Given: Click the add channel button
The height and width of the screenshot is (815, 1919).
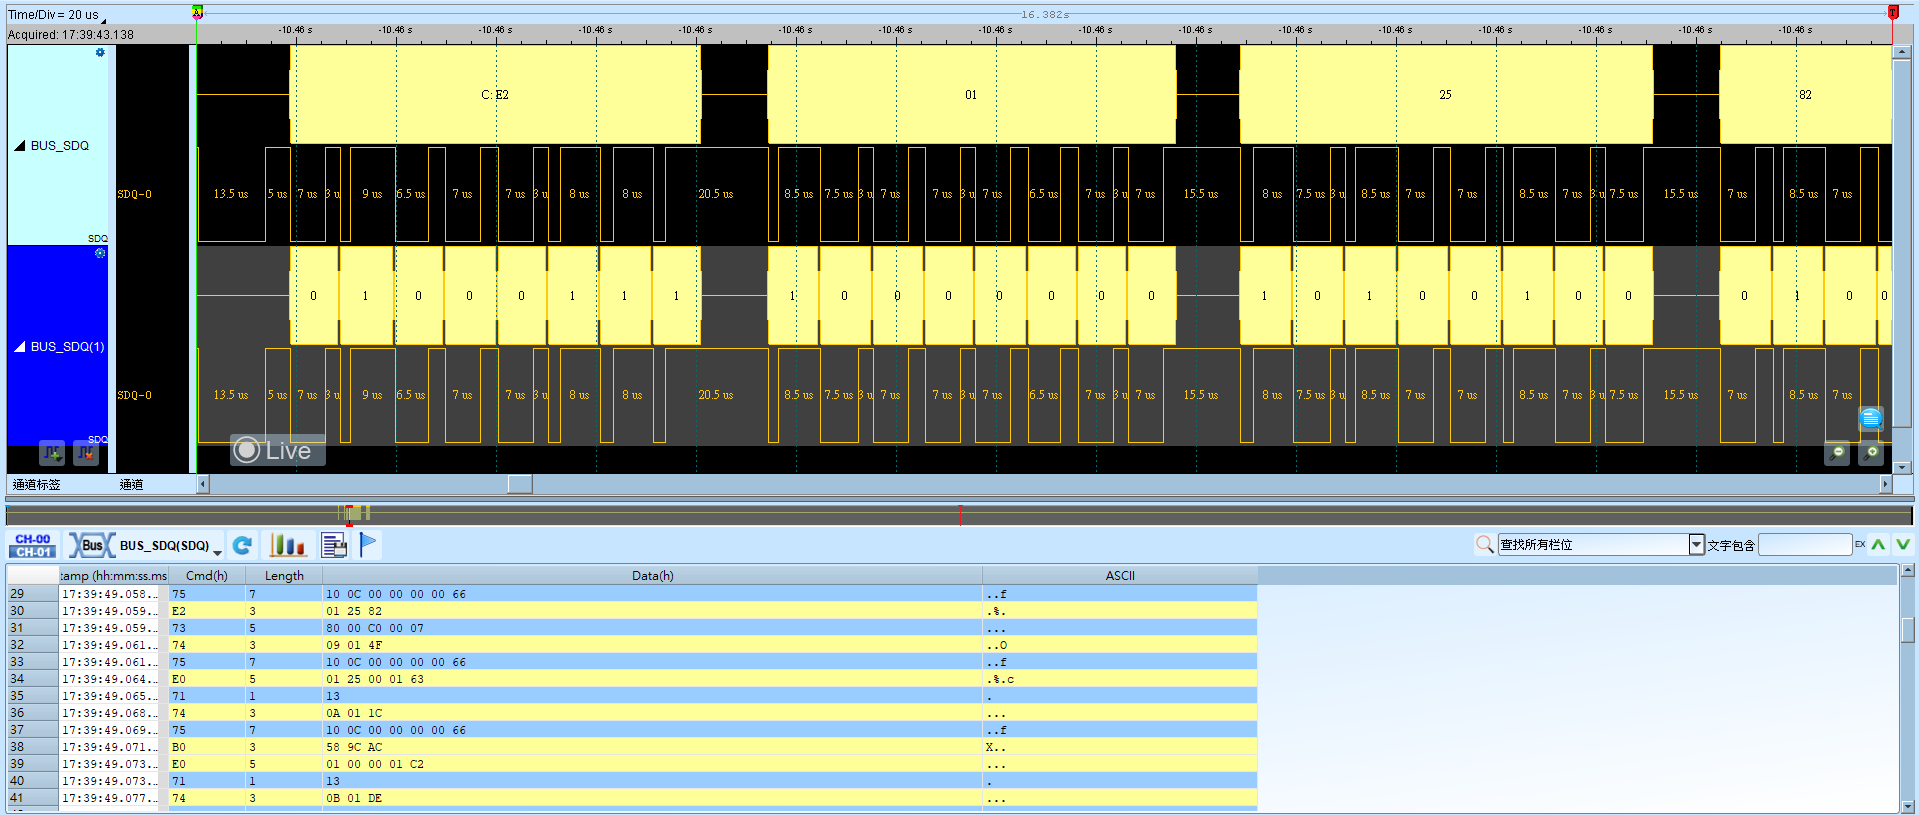Looking at the screenshot, I should pyautogui.click(x=52, y=453).
